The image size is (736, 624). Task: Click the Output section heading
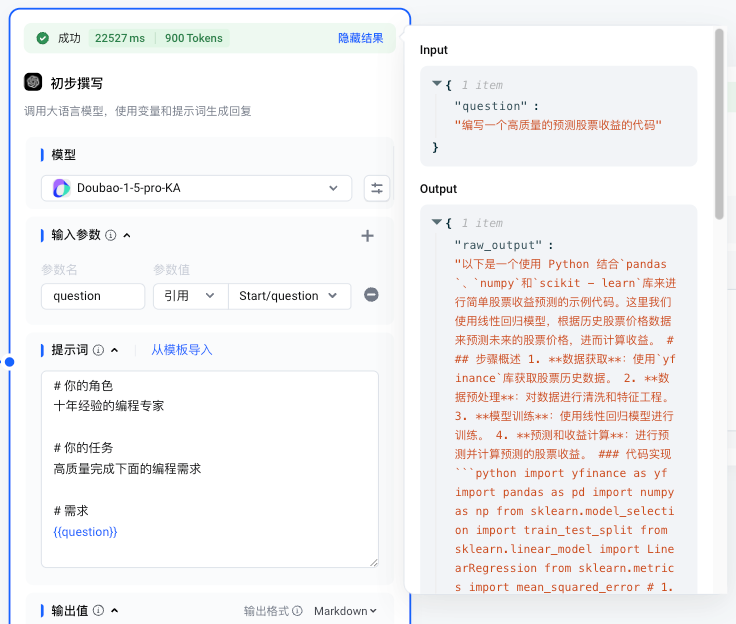click(x=438, y=189)
